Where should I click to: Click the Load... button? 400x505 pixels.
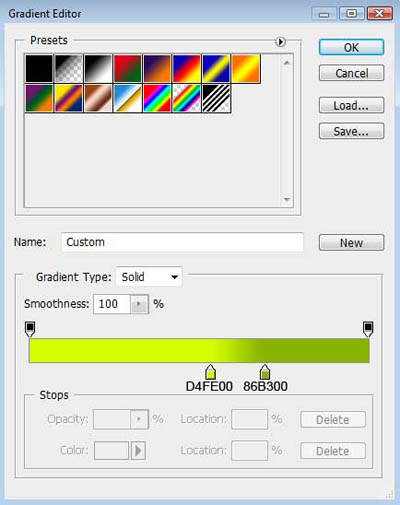351,105
